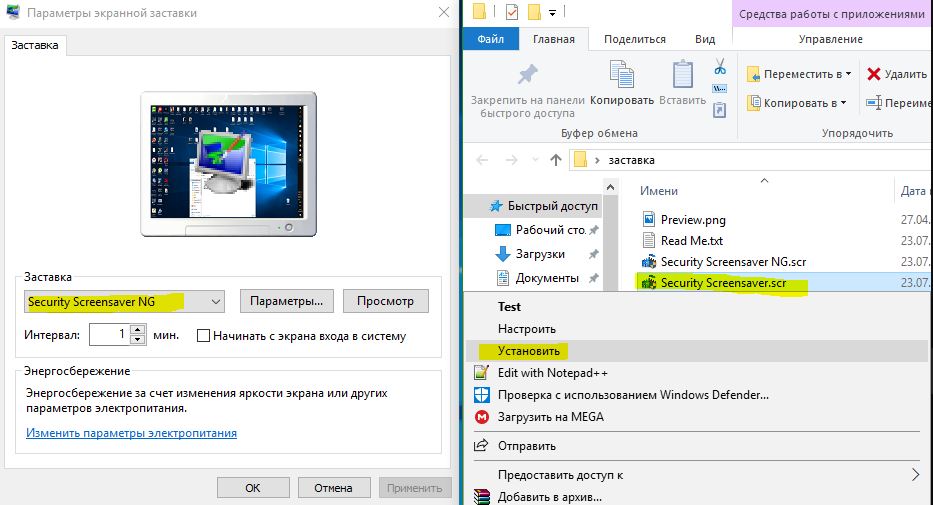Click the screensaver preview monitor image
This screenshot has height=505, width=933.
pyautogui.click(x=228, y=164)
